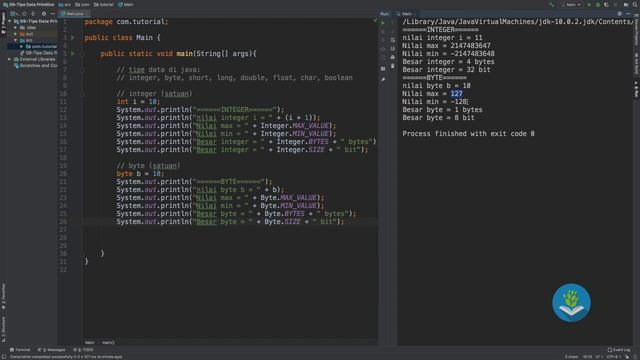Run class Main from gutter arrow
The height and width of the screenshot is (360, 640).
73,38
